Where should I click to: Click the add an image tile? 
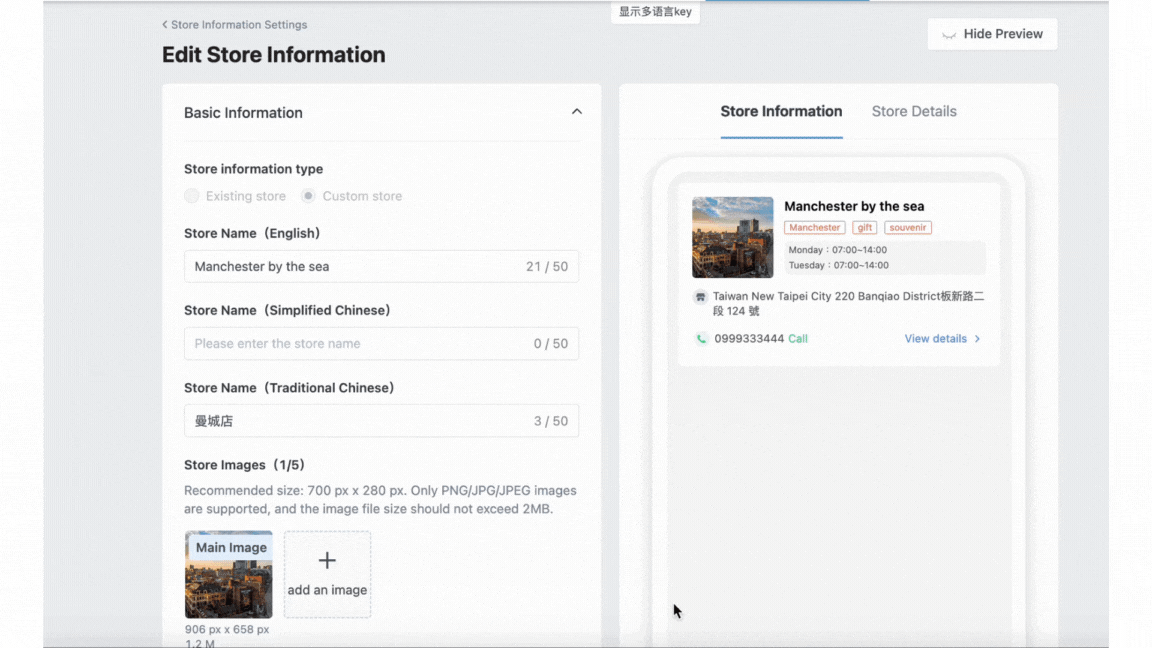328,575
